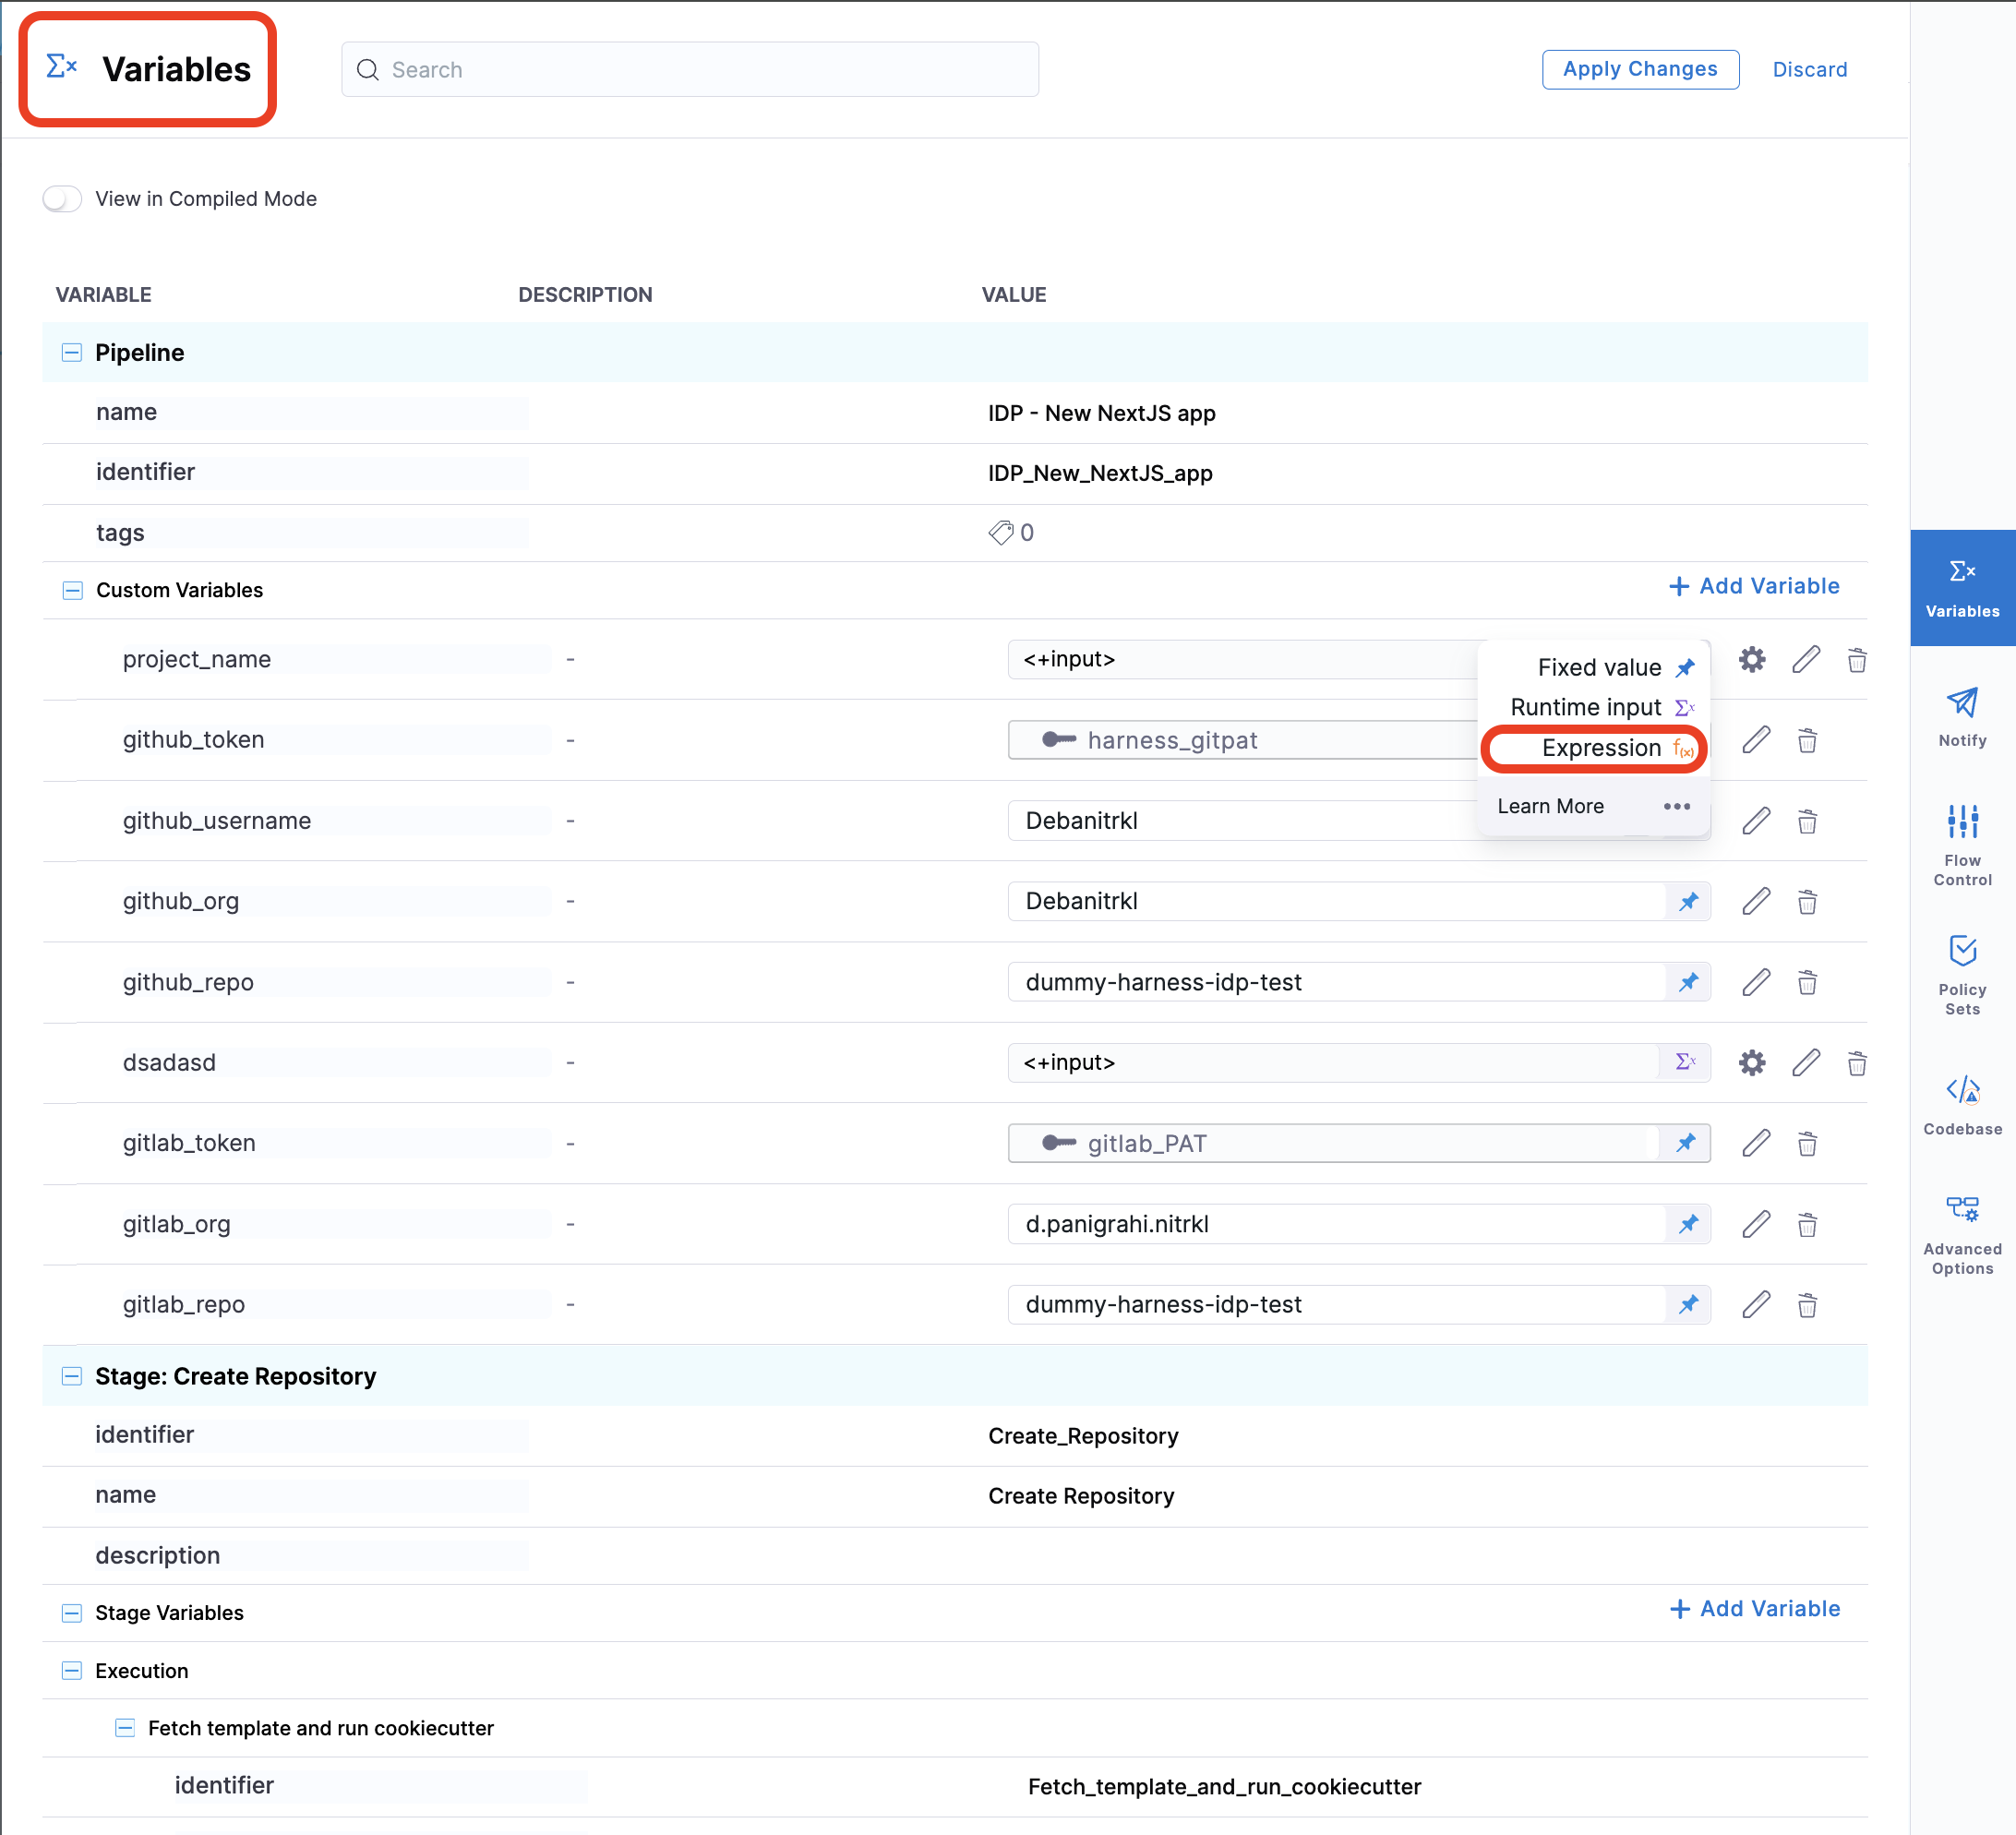Screen dimensions: 2016x1835
Task: Toggle View in Compiled Mode switch
Action: [x=62, y=199]
